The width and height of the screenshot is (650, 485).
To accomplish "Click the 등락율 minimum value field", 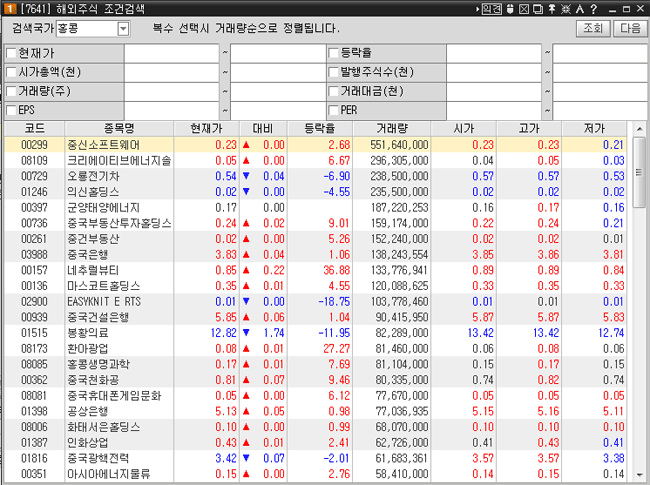I will [x=494, y=53].
